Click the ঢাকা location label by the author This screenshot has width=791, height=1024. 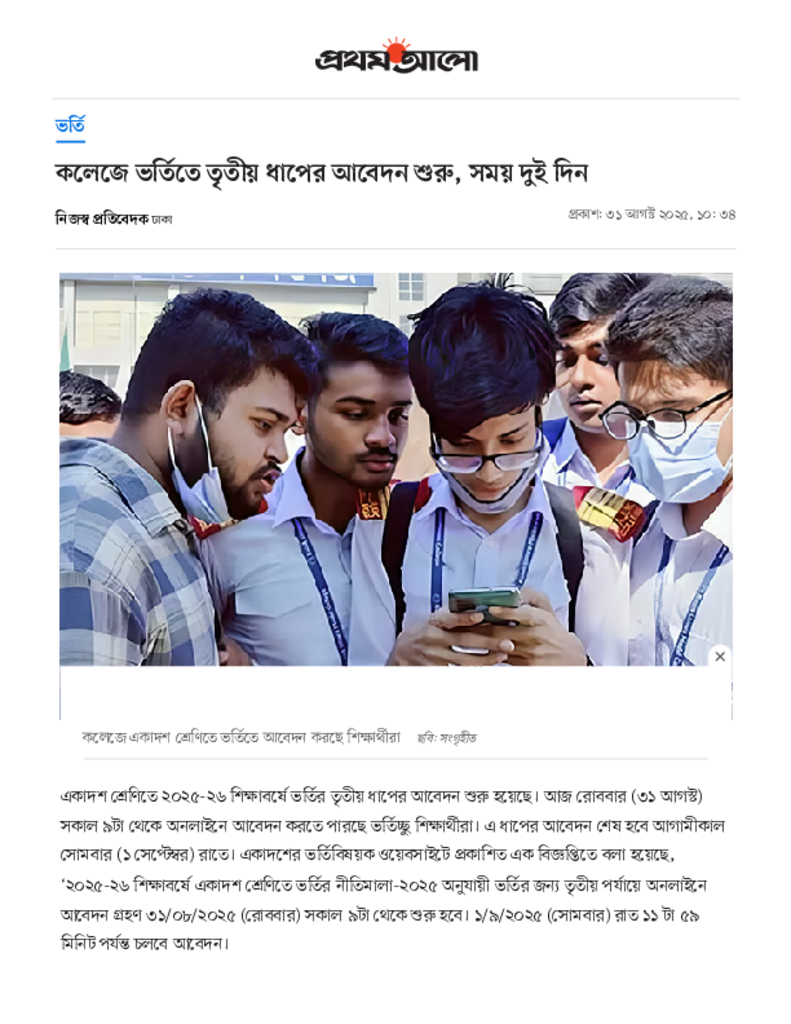click(161, 220)
